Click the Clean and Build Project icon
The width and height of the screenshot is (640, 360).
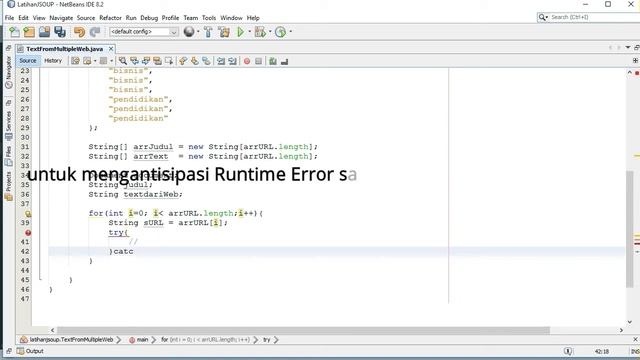click(224, 32)
